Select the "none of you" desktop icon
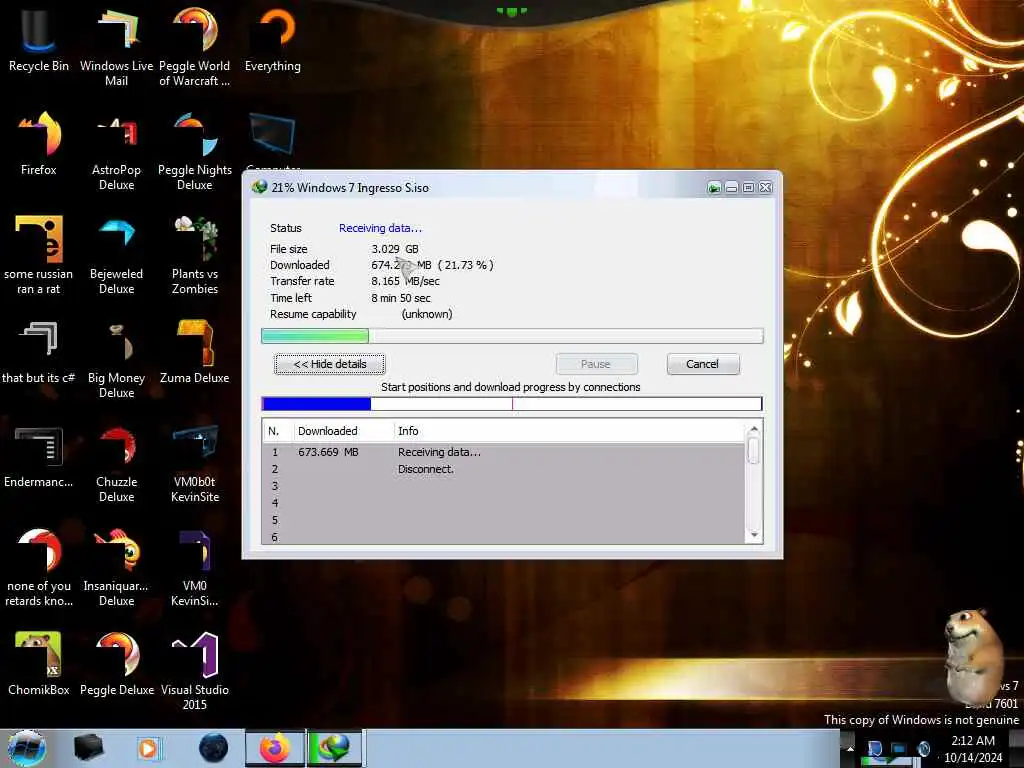 pyautogui.click(x=39, y=567)
